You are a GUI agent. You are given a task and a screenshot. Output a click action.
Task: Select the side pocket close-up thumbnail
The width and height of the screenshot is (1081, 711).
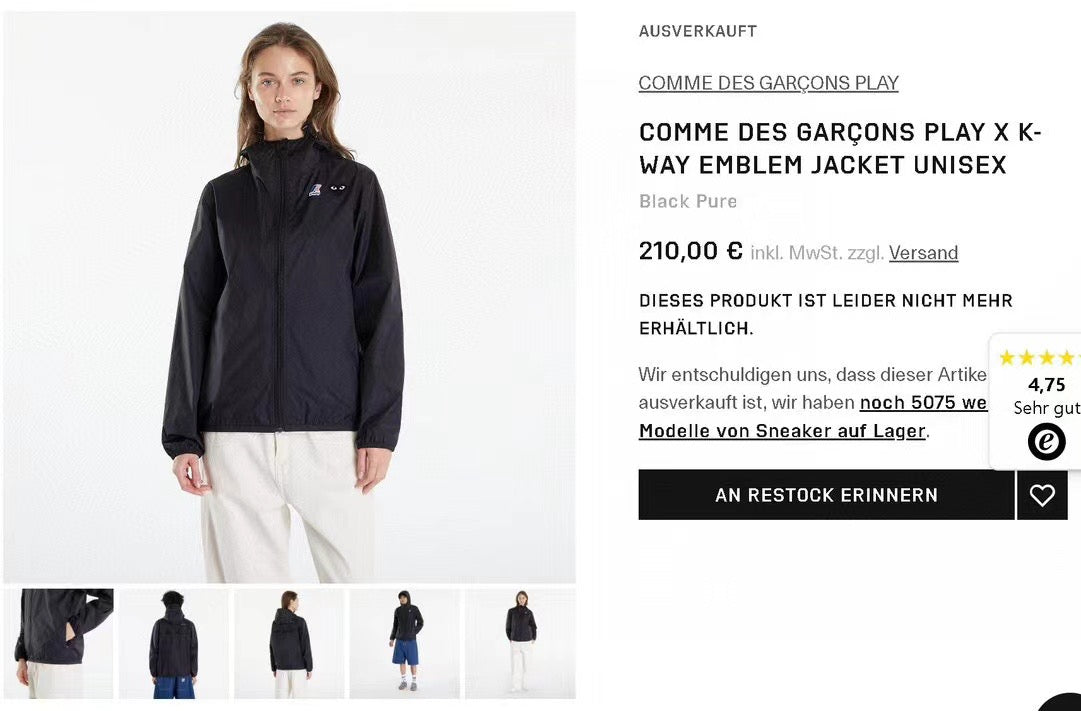58,643
